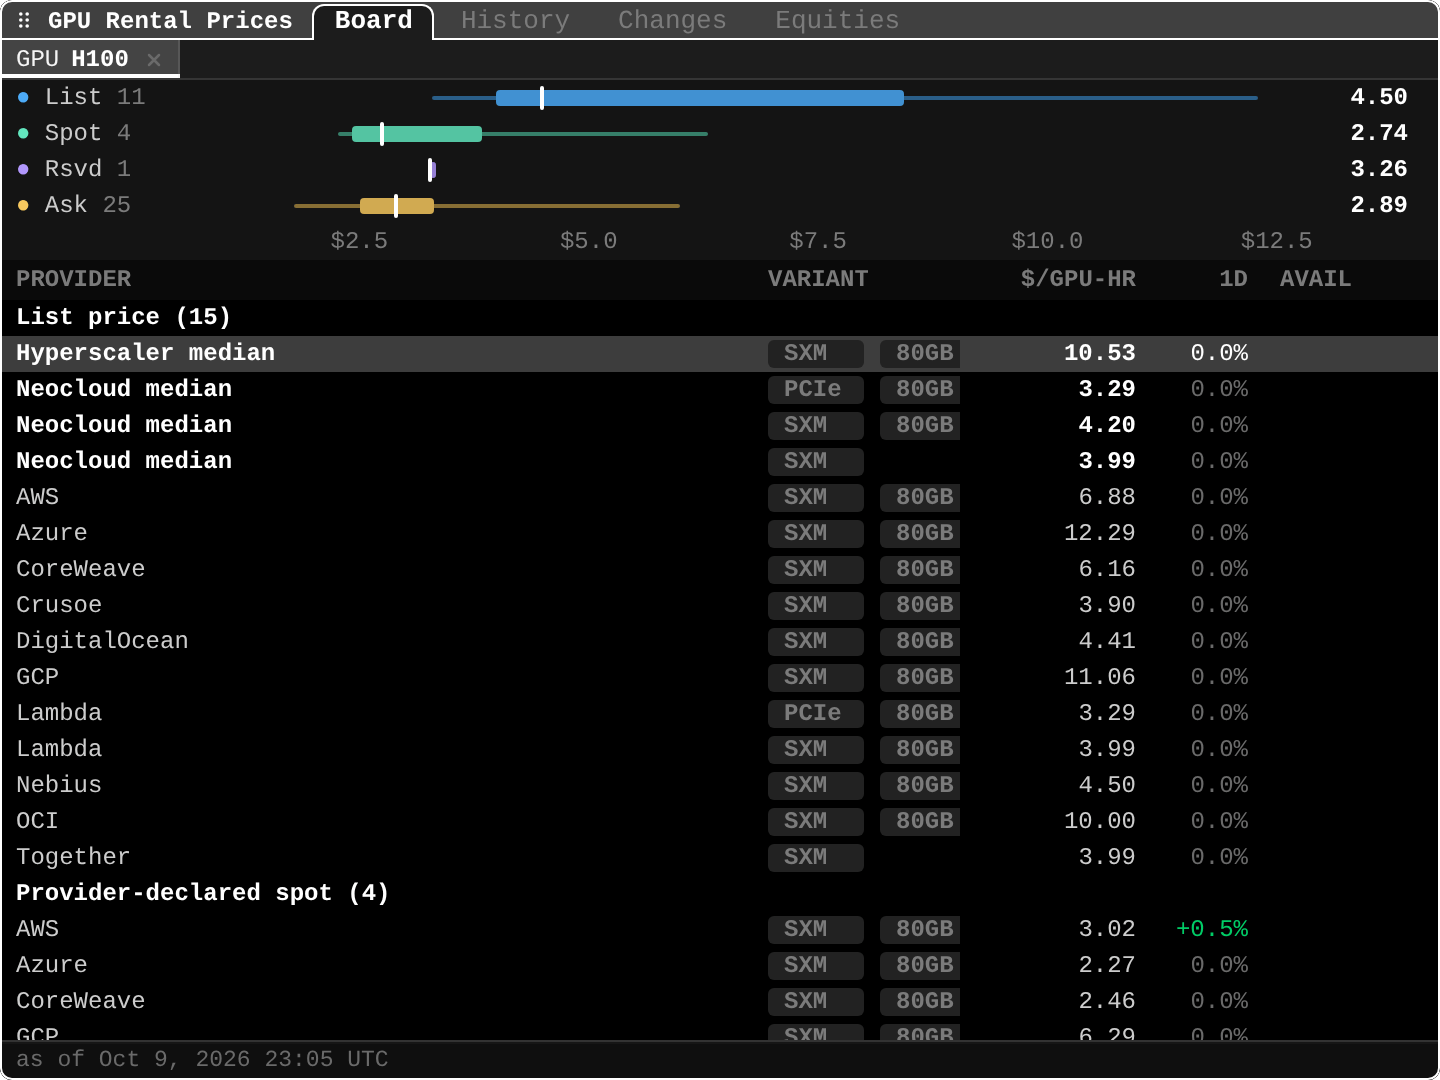Click the GCP 11.06 list price

[1099, 677]
